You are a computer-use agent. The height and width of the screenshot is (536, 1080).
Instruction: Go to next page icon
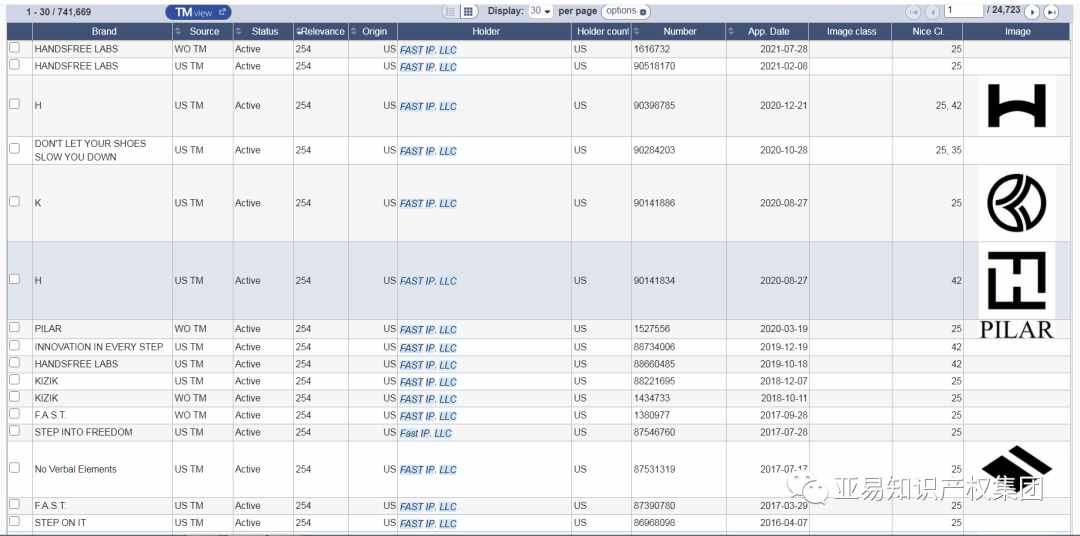coord(1032,12)
